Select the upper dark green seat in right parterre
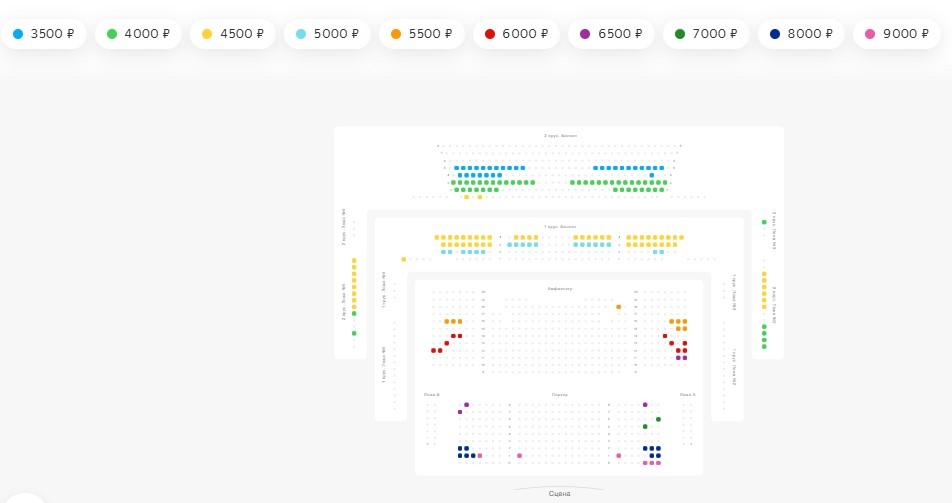 (658, 419)
